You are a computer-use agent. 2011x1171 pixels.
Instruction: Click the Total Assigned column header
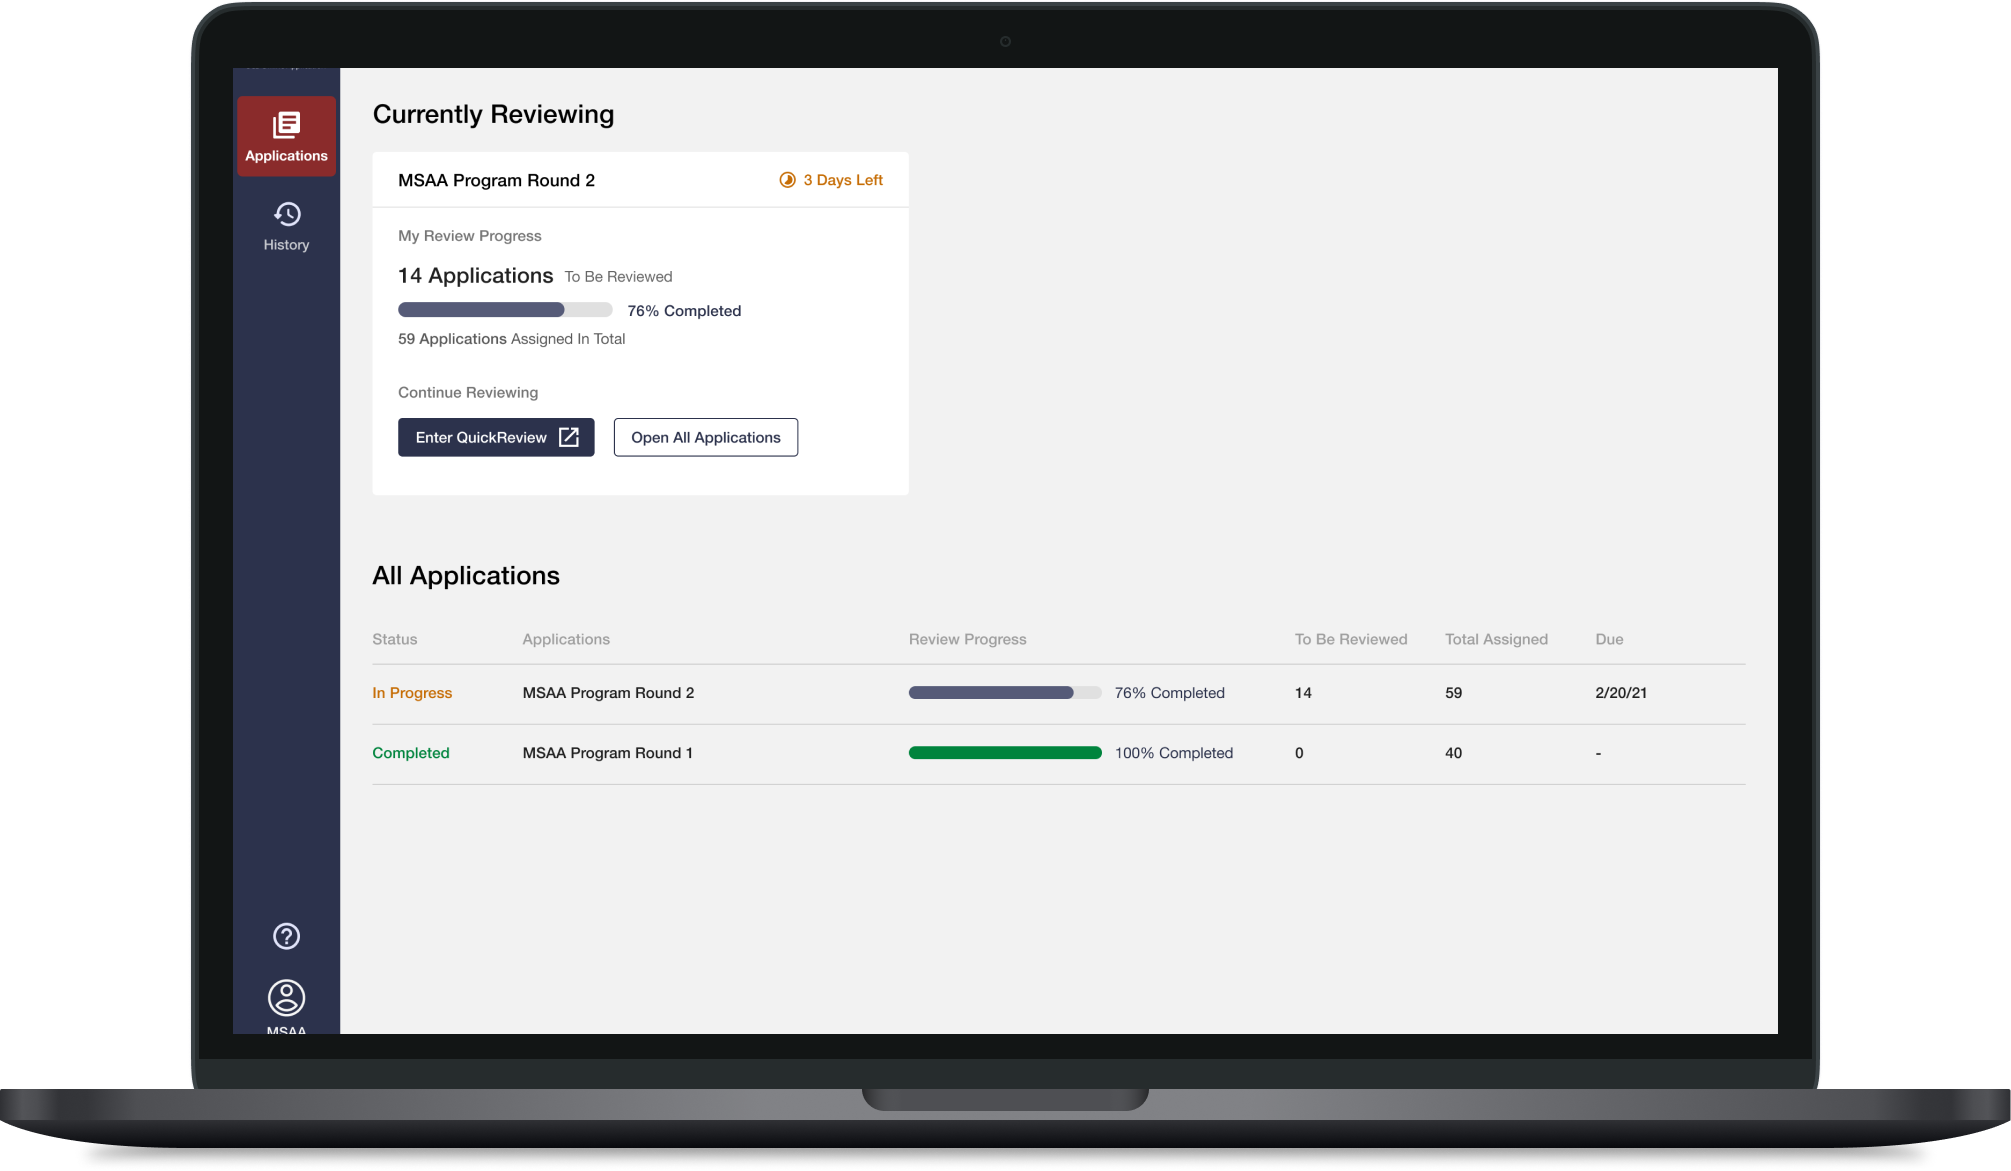(x=1495, y=639)
